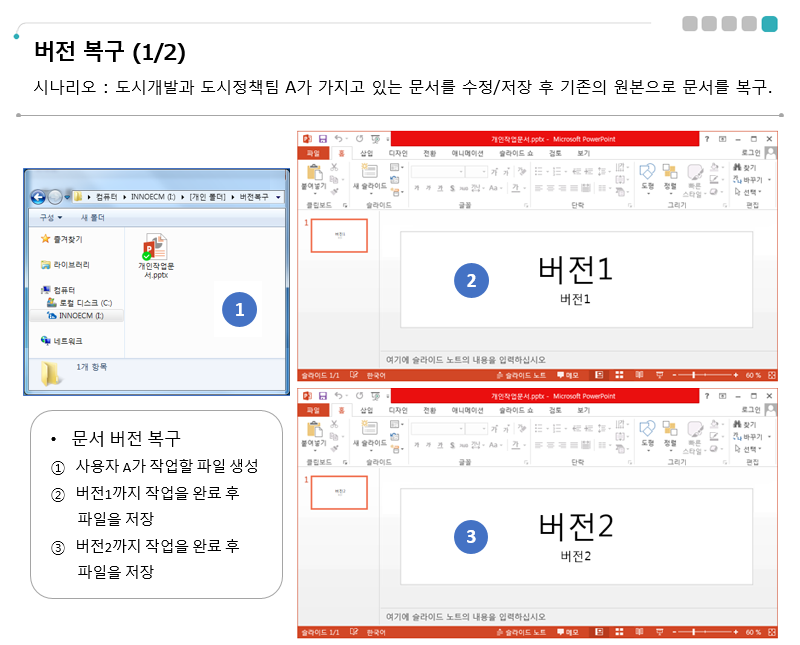Switch to 삽입 tab in 버전1 window

tap(366, 153)
